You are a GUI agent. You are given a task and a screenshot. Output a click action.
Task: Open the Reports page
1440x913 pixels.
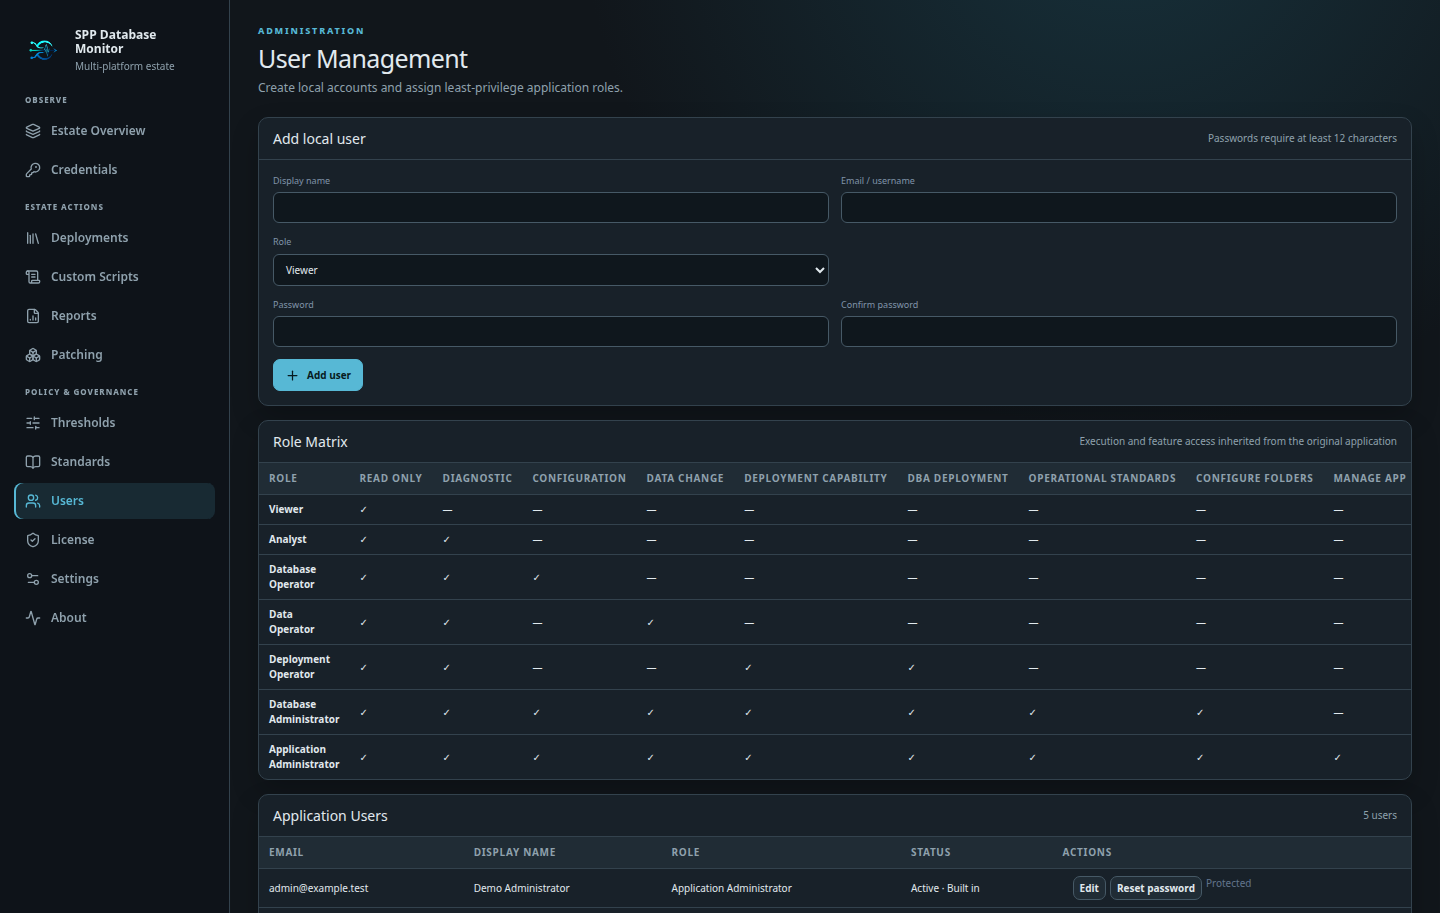[114, 316]
